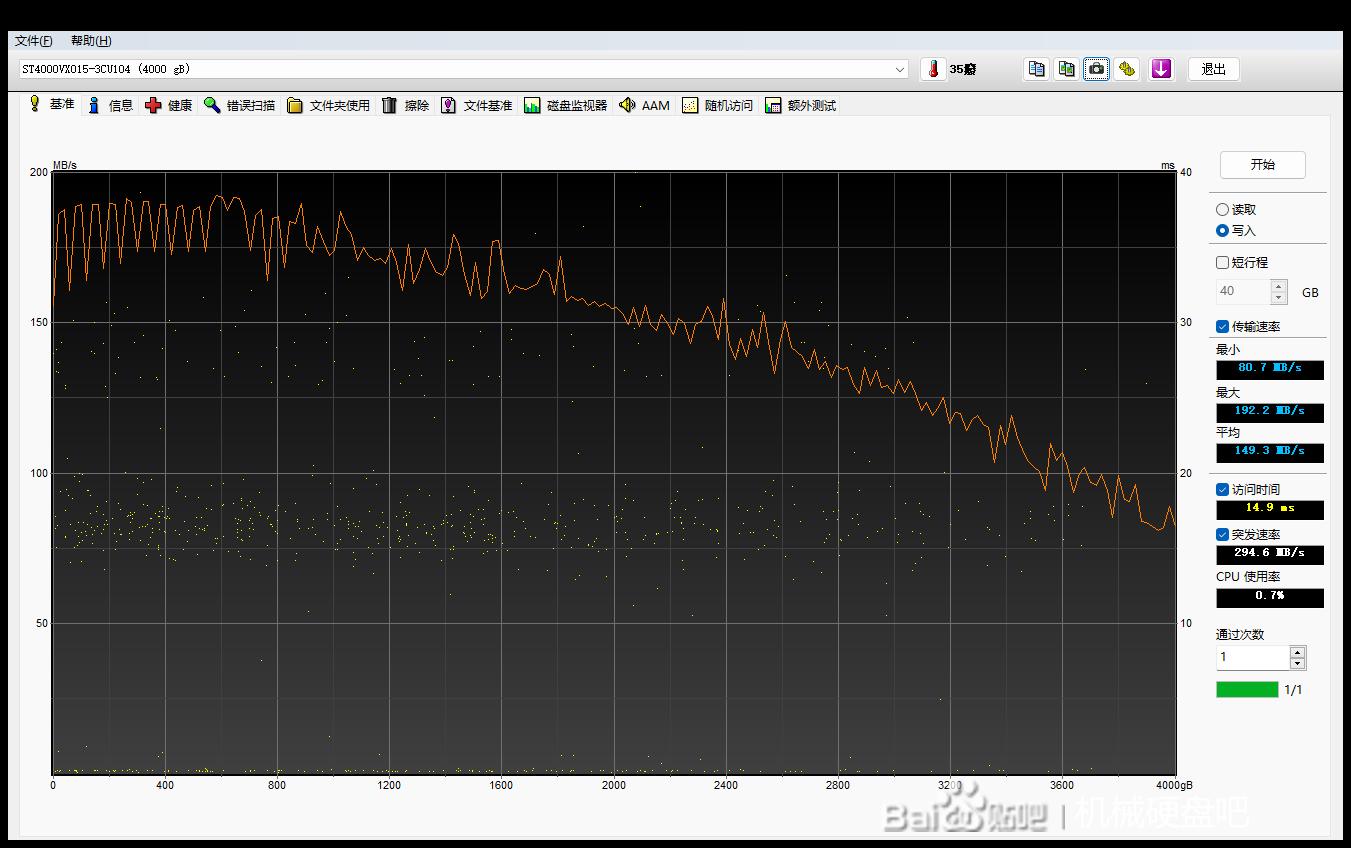The image size is (1351, 848).
Task: Increase 通过次数 with the up arrow
Action: 1298,651
